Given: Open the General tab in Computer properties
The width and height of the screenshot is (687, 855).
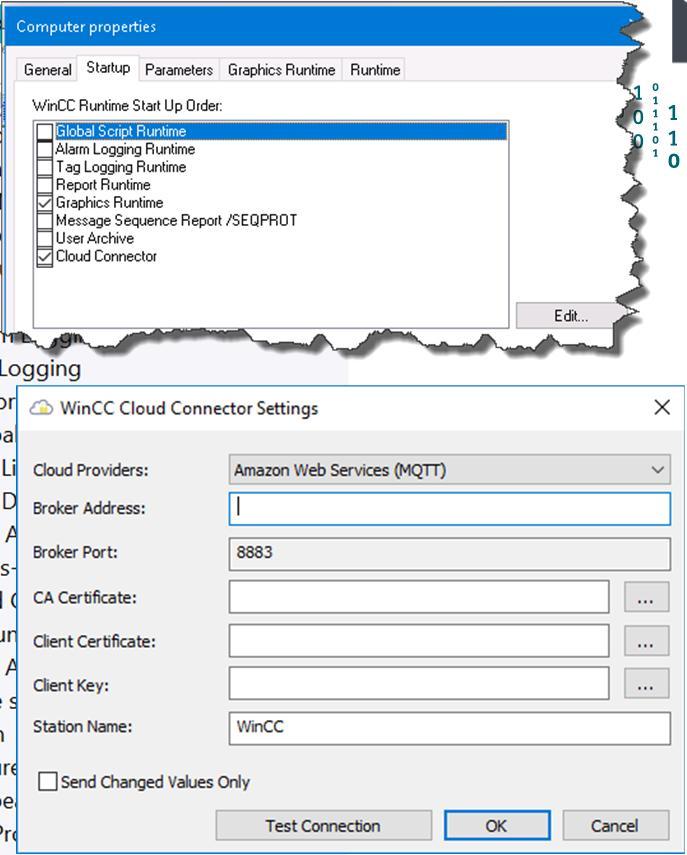Looking at the screenshot, I should pyautogui.click(x=47, y=70).
